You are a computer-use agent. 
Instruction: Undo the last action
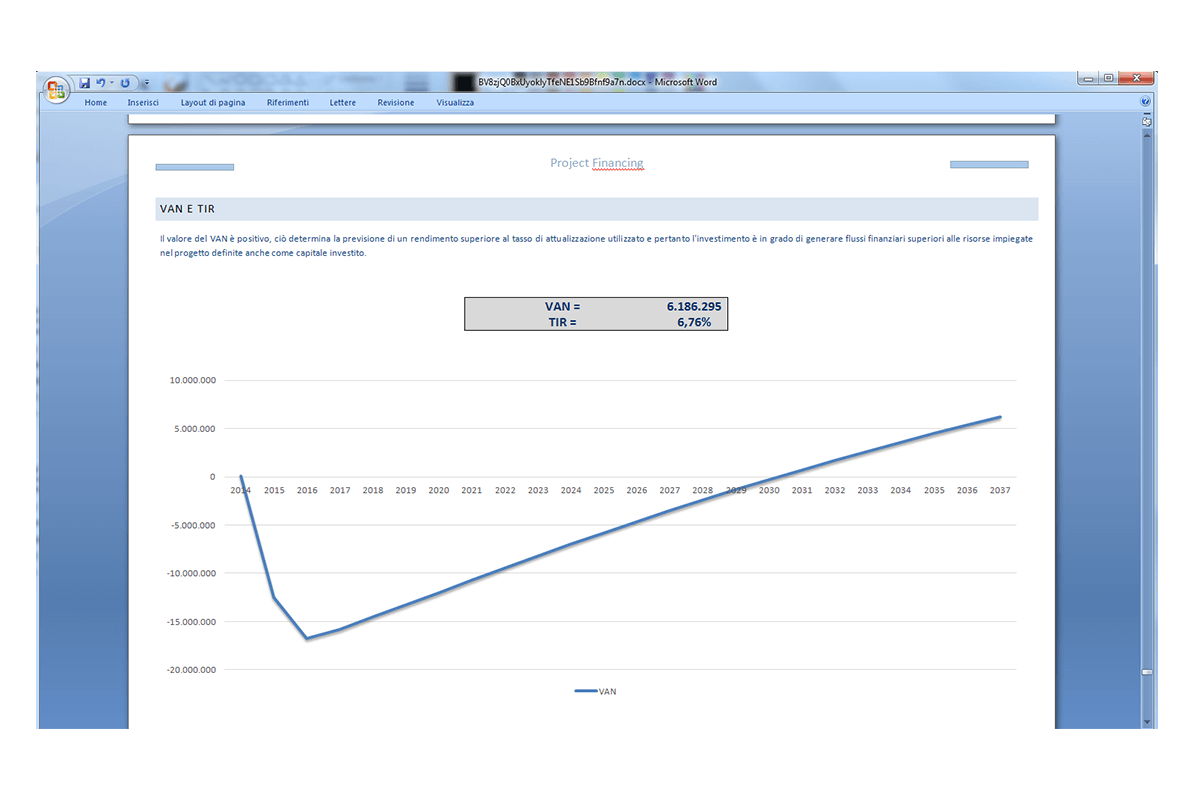coord(100,83)
